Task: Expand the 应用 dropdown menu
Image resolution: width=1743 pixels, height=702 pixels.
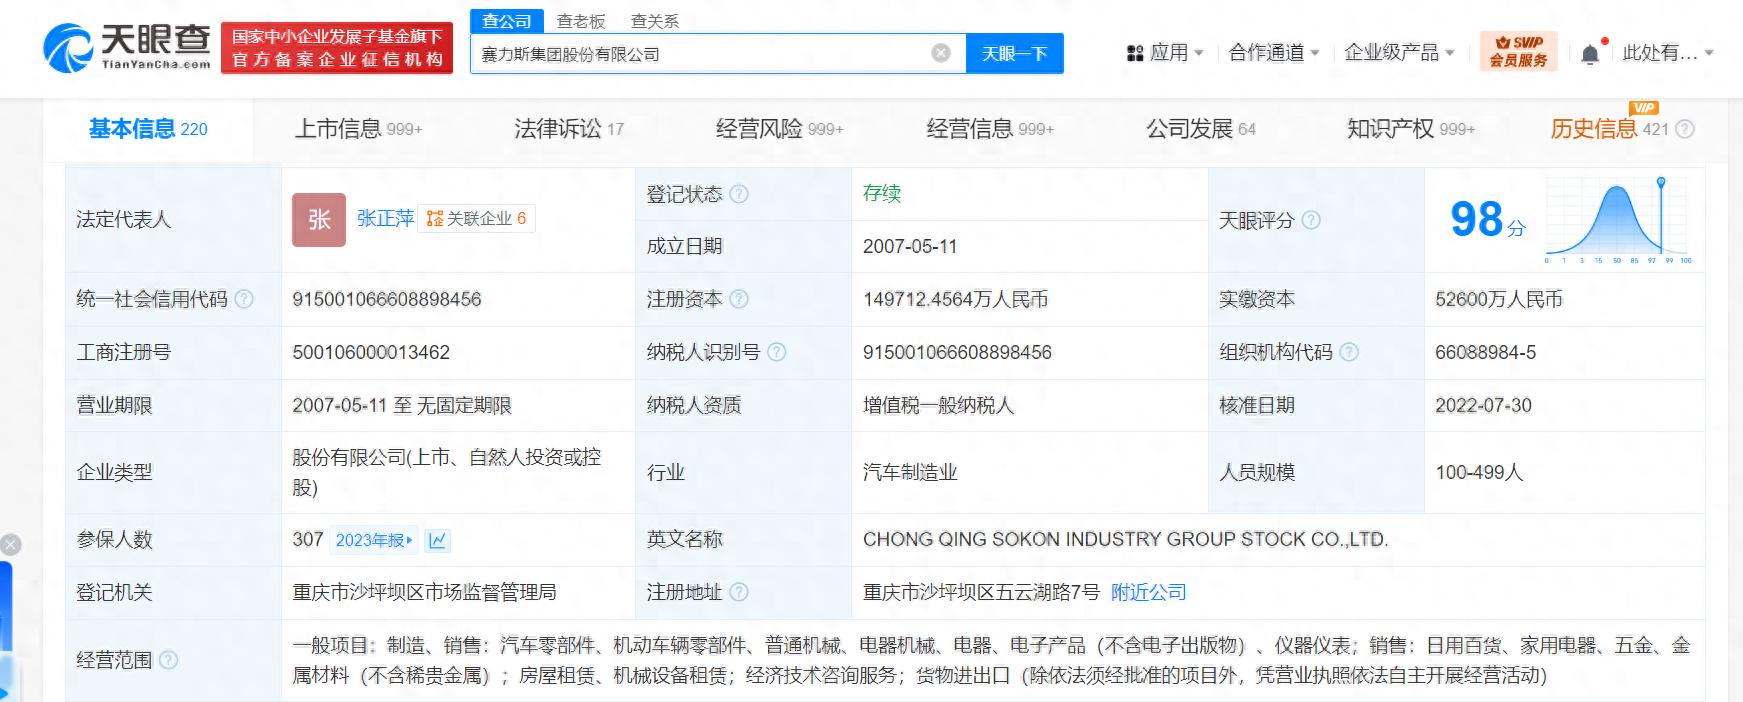Action: [x=1199, y=53]
